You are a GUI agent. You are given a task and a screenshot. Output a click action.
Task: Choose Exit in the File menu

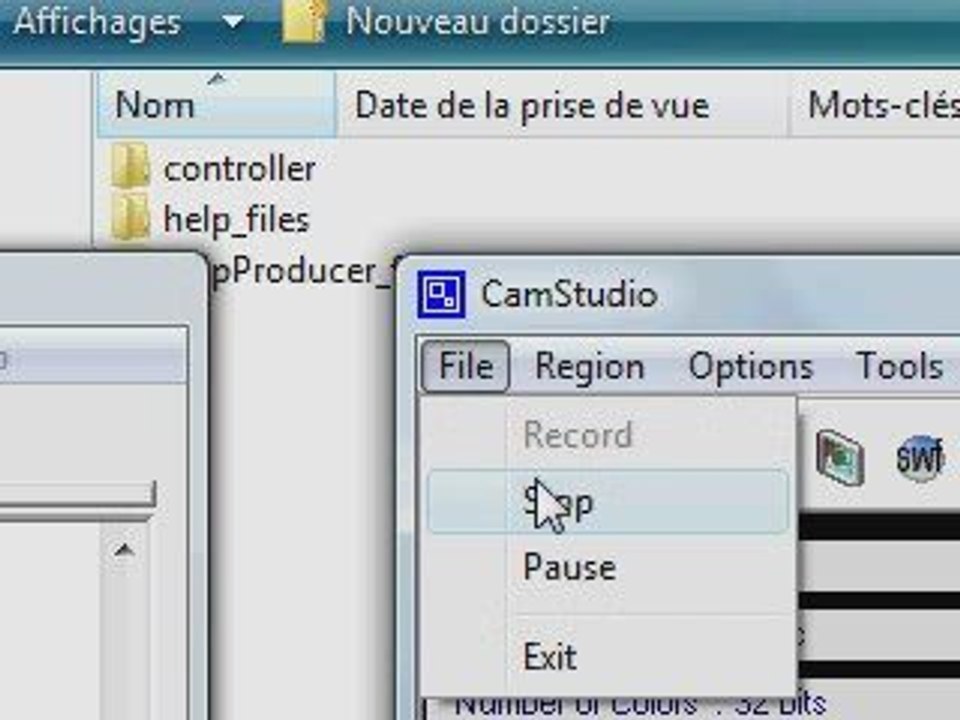[x=607, y=656]
